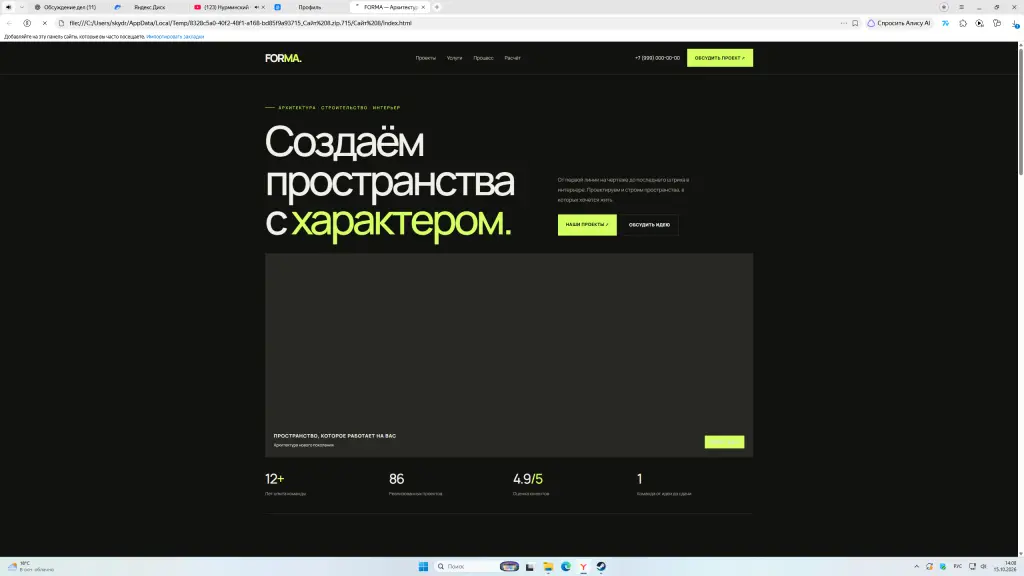Click the green характером. headline word

pos(401,222)
